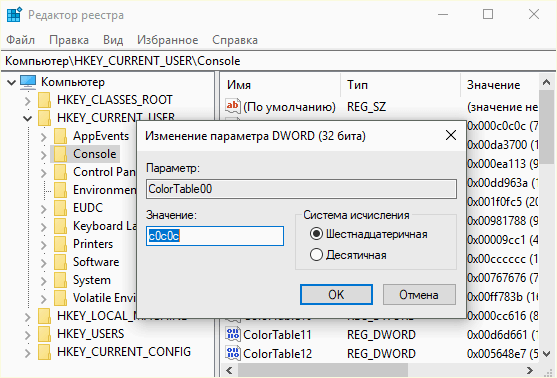Viewport: 557px width, 378px height.
Task: Click the DWORD icon beside ColorTable11
Action: click(233, 334)
